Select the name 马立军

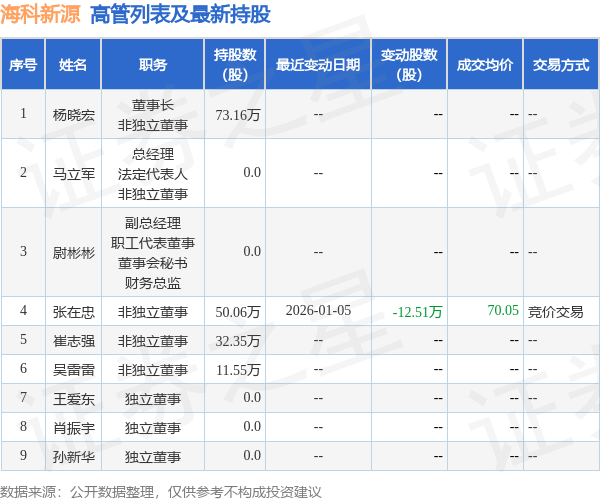[73, 174]
